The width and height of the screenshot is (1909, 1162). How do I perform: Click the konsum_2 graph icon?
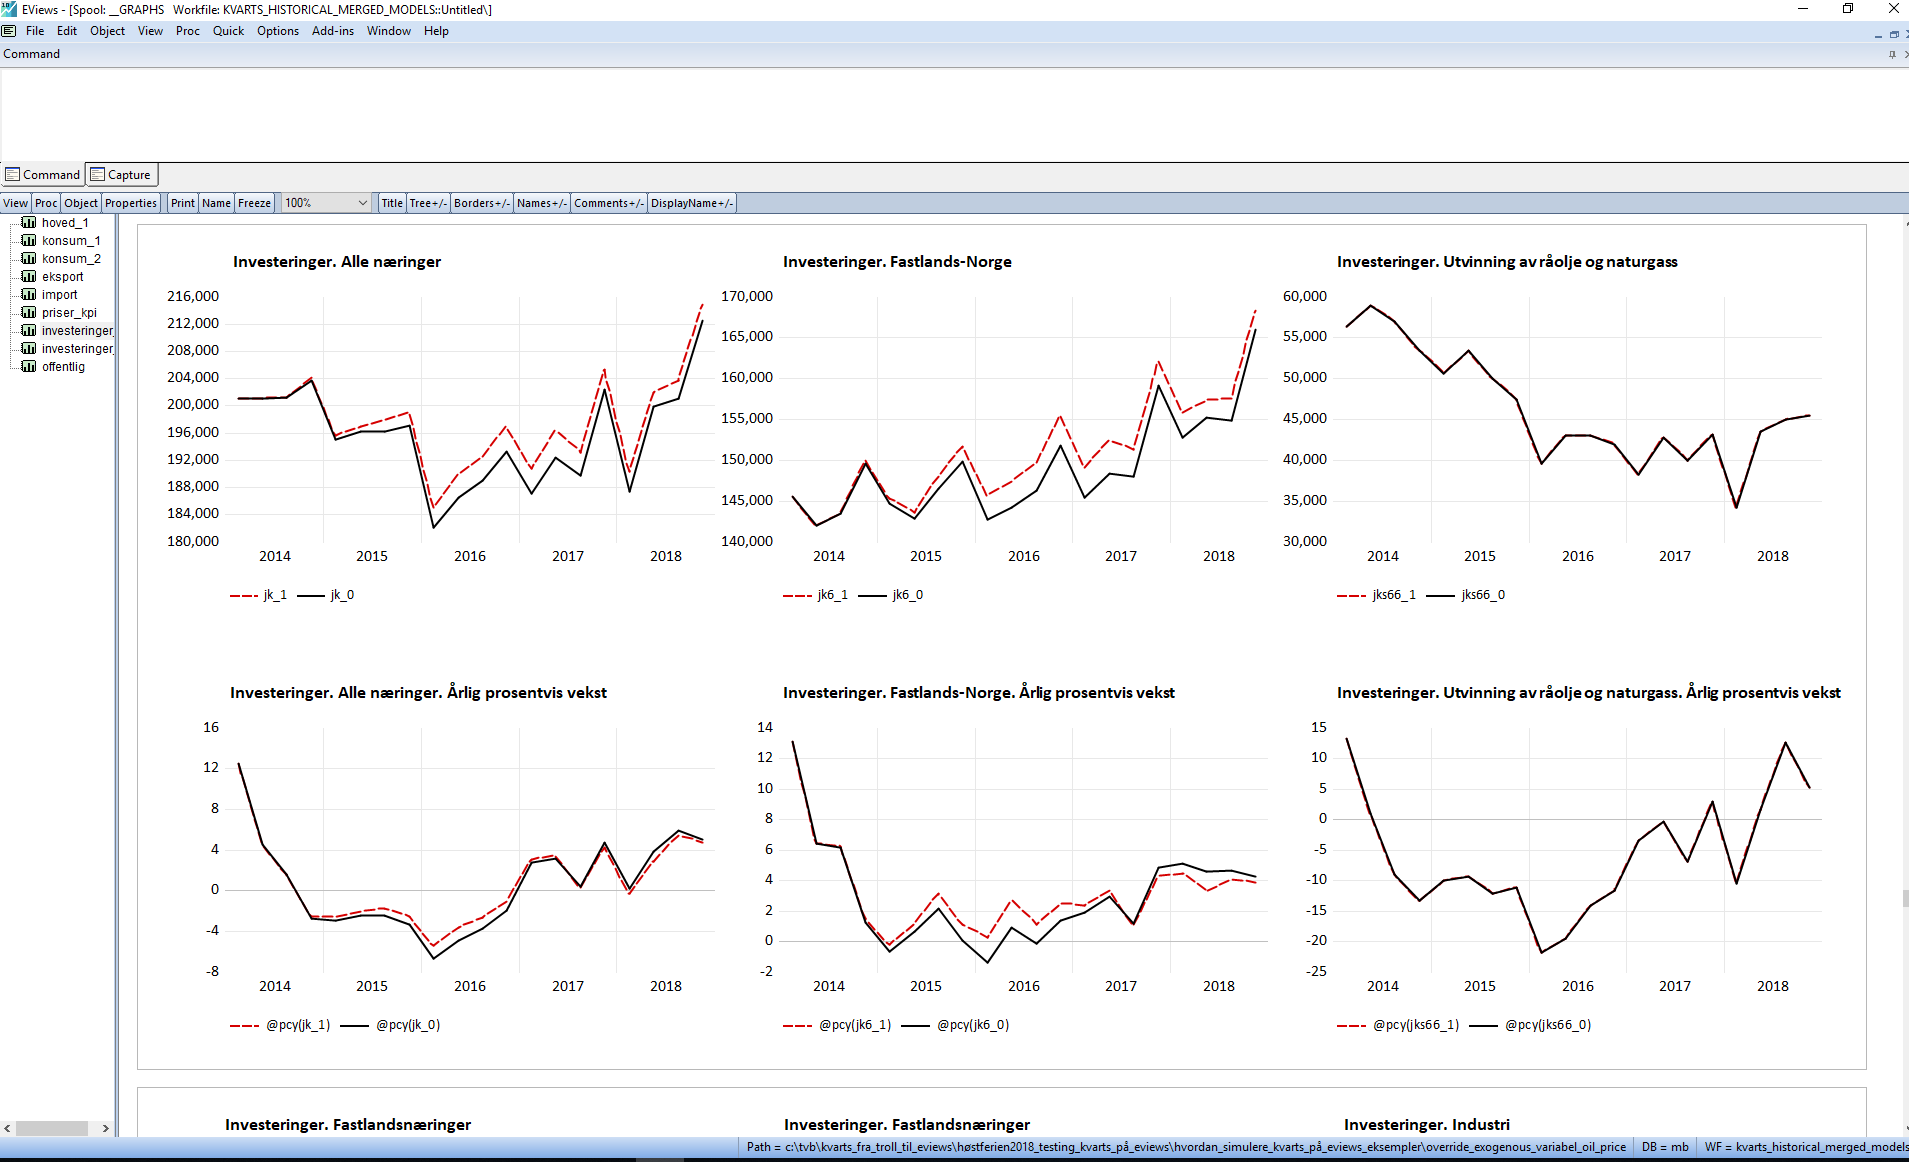pos(29,259)
